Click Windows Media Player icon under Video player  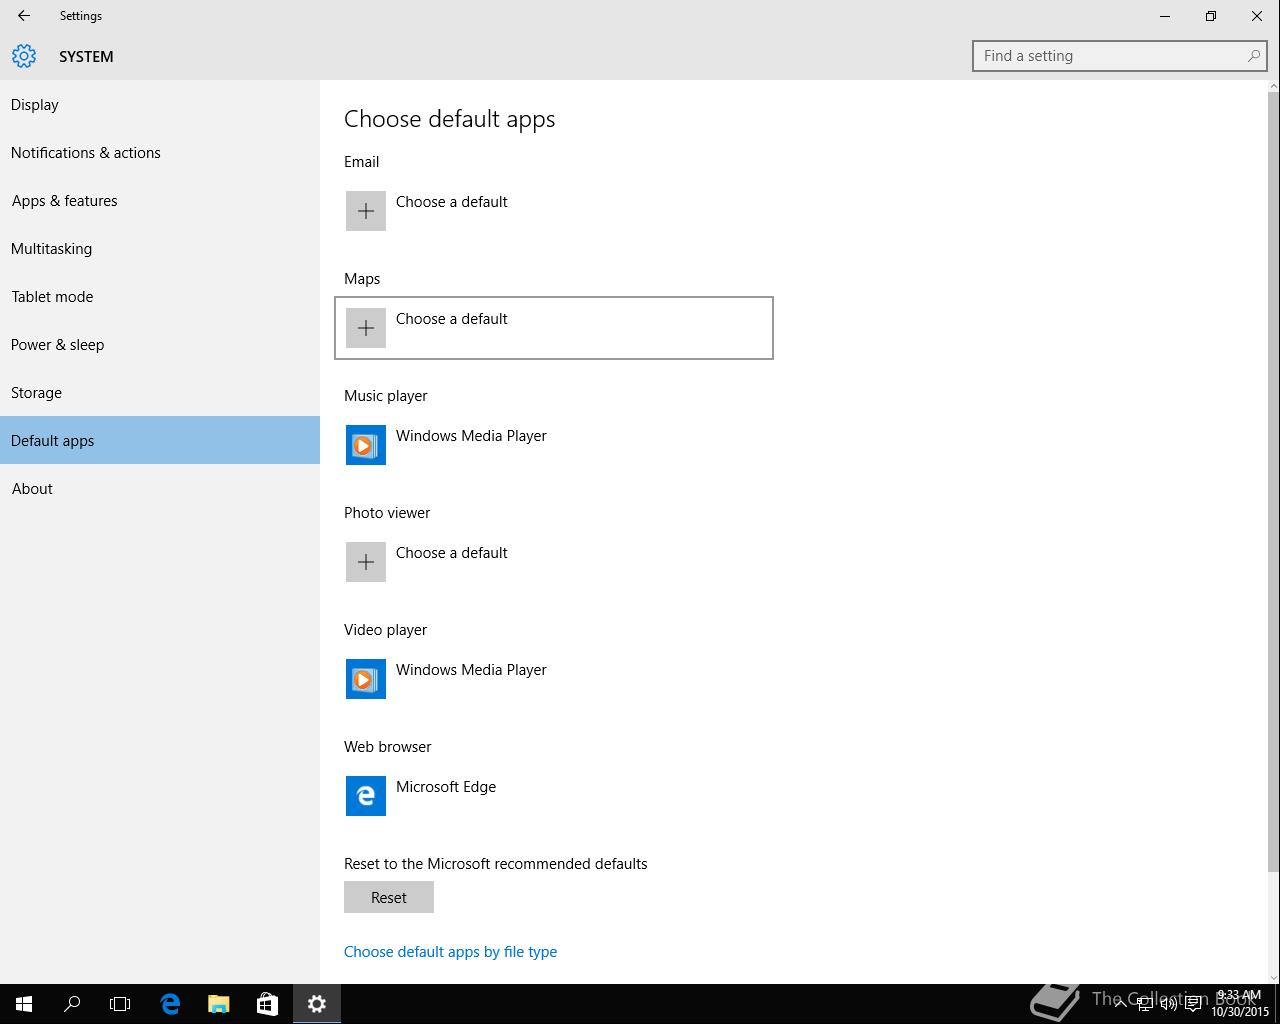[x=366, y=679]
